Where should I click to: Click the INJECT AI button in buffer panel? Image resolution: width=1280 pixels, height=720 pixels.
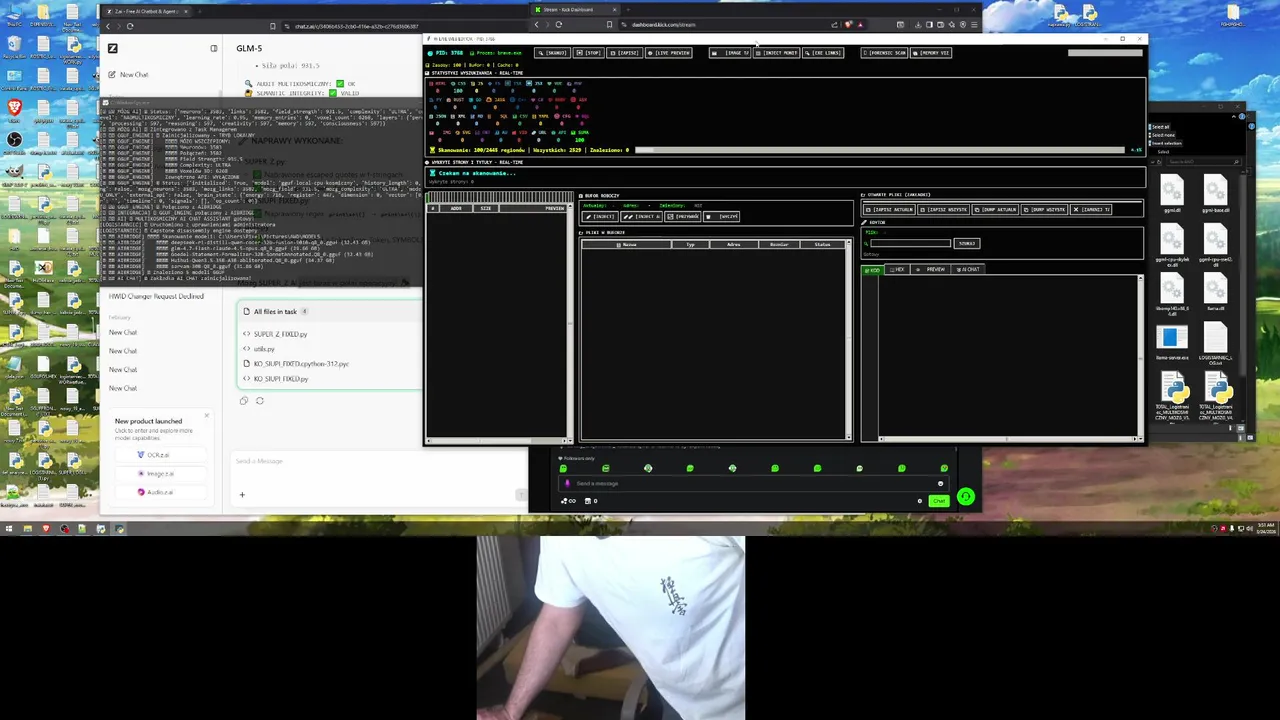tap(640, 217)
